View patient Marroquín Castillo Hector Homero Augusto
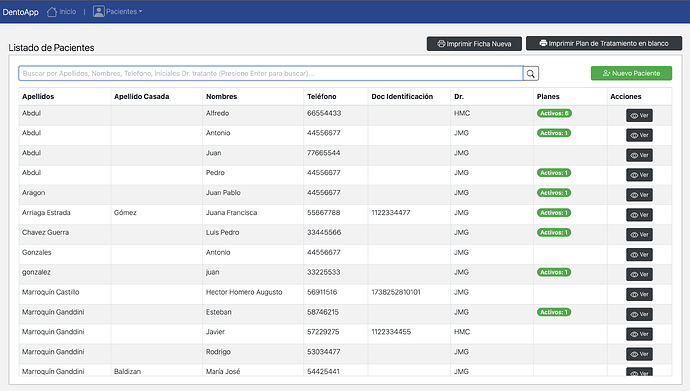 coord(639,294)
